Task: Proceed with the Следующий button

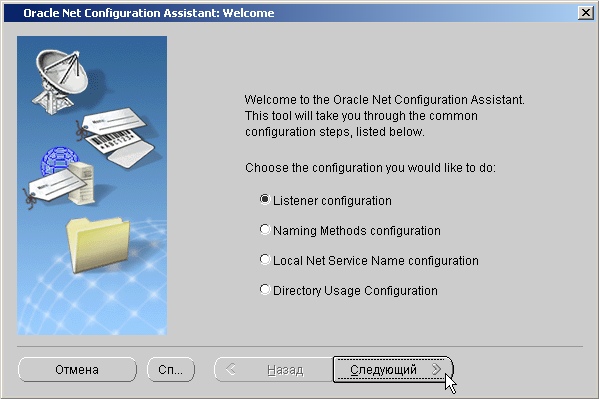Action: [393, 370]
